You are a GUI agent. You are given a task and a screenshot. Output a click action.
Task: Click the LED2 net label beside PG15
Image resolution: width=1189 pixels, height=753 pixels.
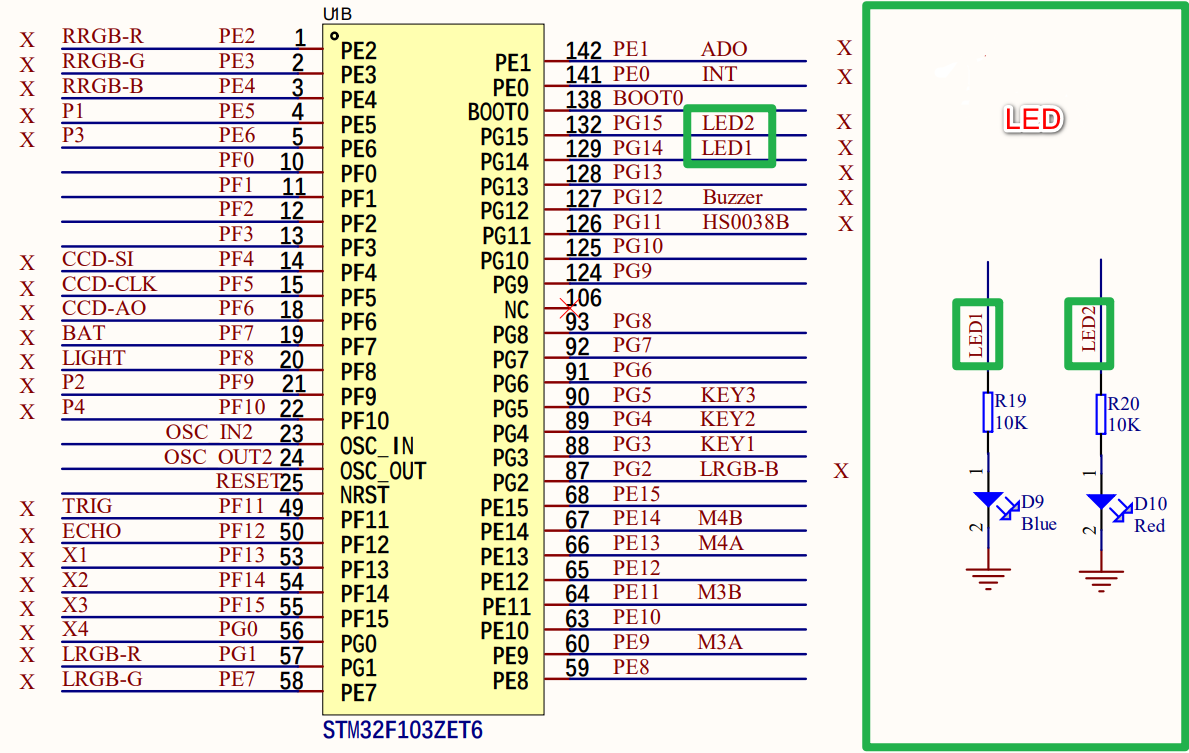[728, 122]
